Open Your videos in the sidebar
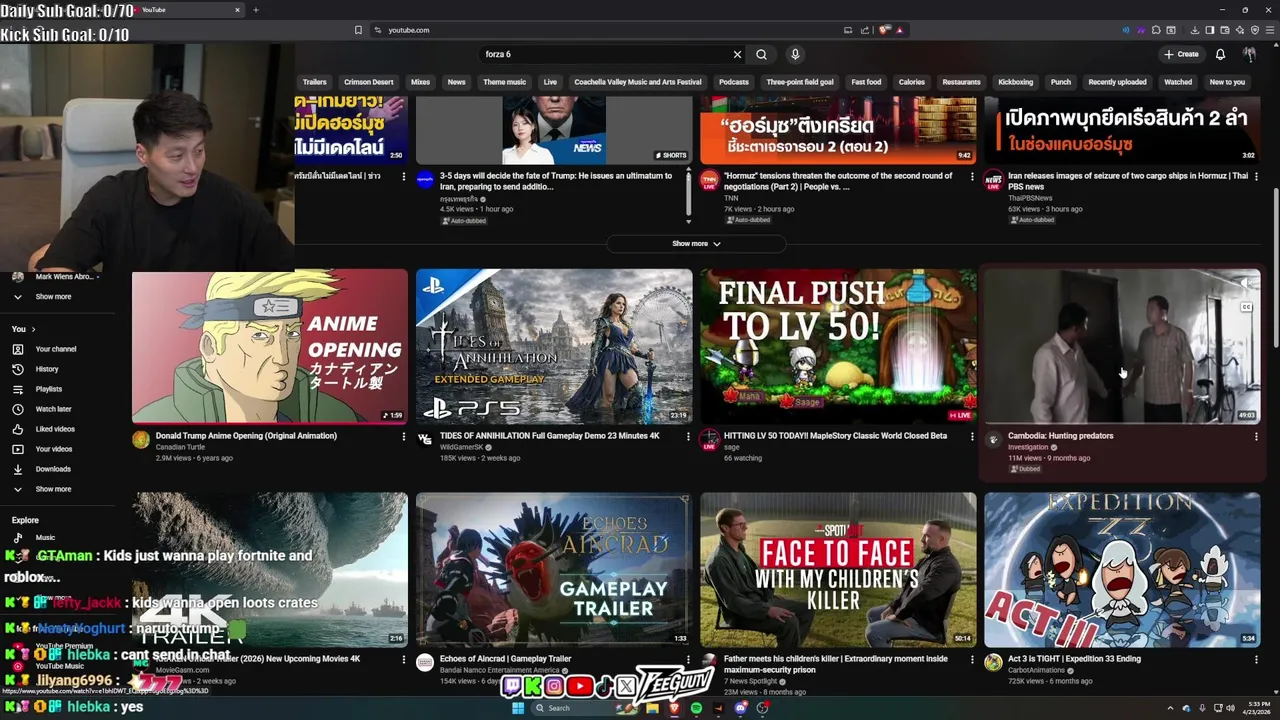Screen dimensions: 1280x720 click(x=54, y=449)
